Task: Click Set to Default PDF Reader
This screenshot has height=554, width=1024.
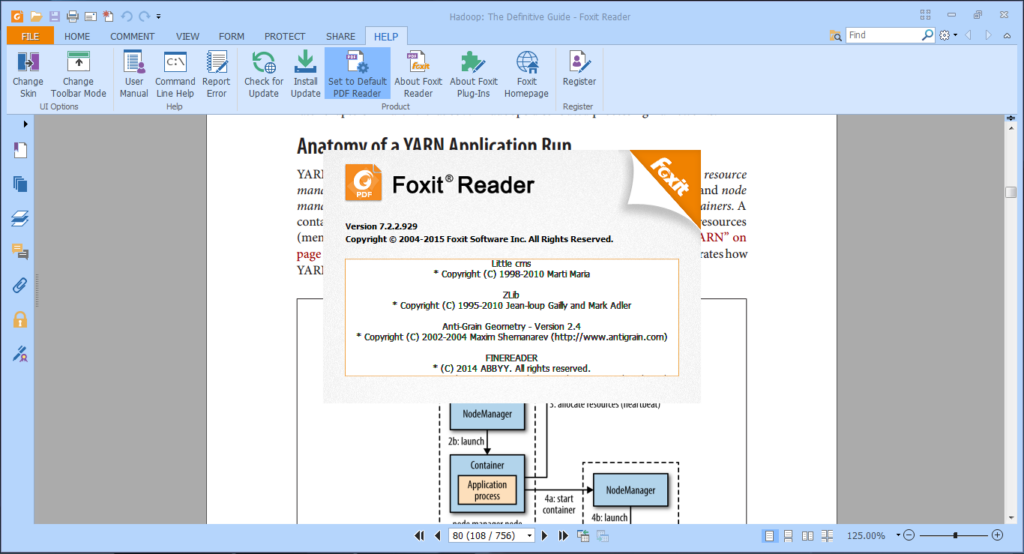Action: coord(357,74)
